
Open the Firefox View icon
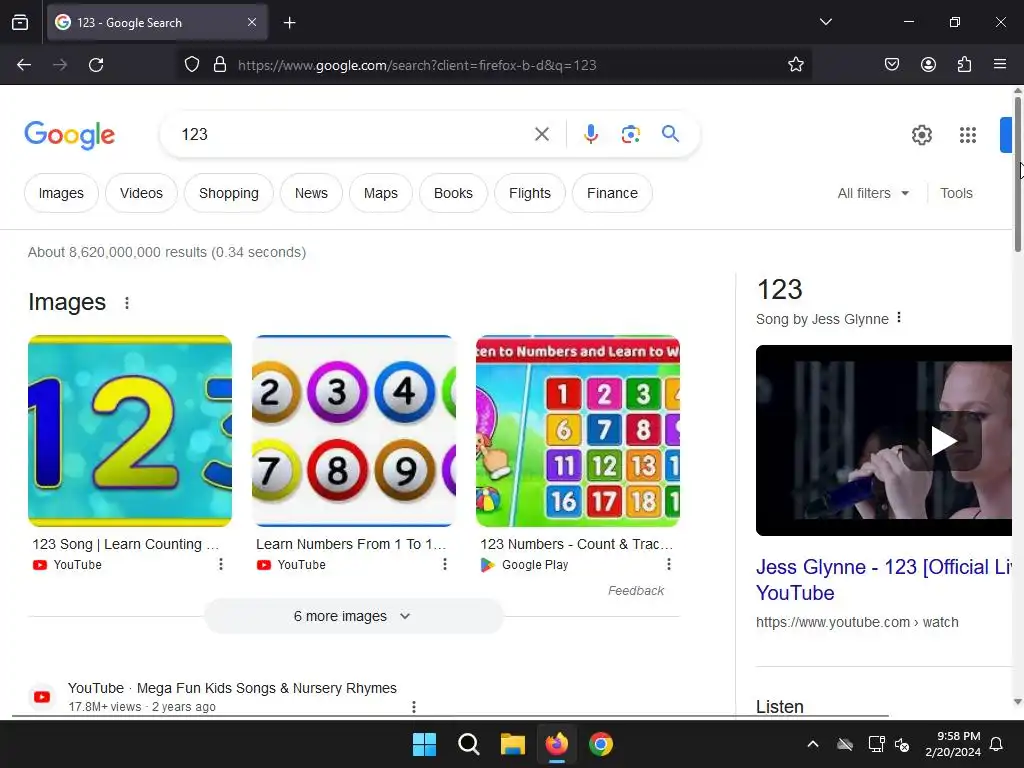click(20, 23)
